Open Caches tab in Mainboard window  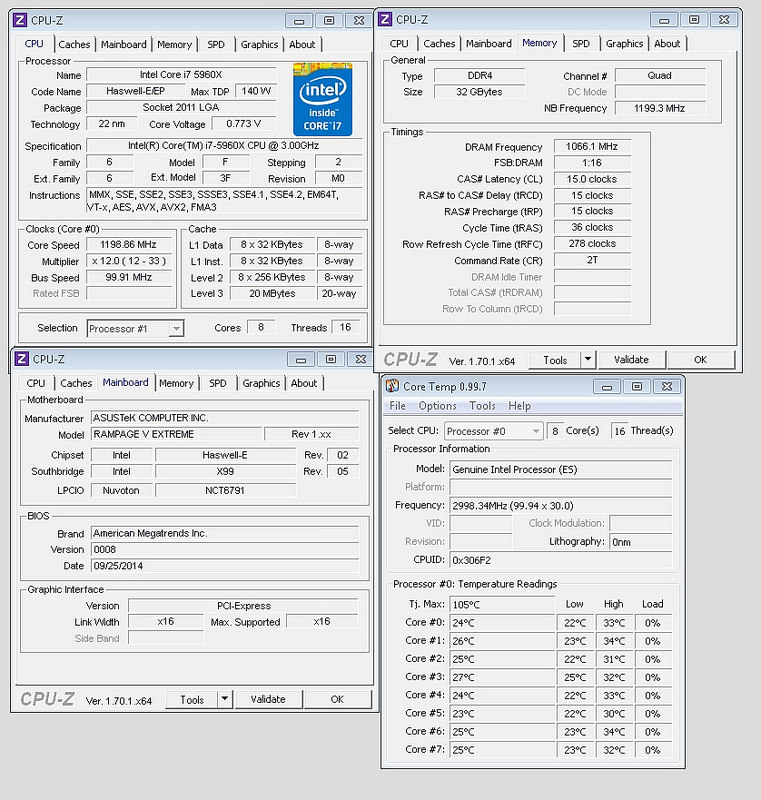76,383
